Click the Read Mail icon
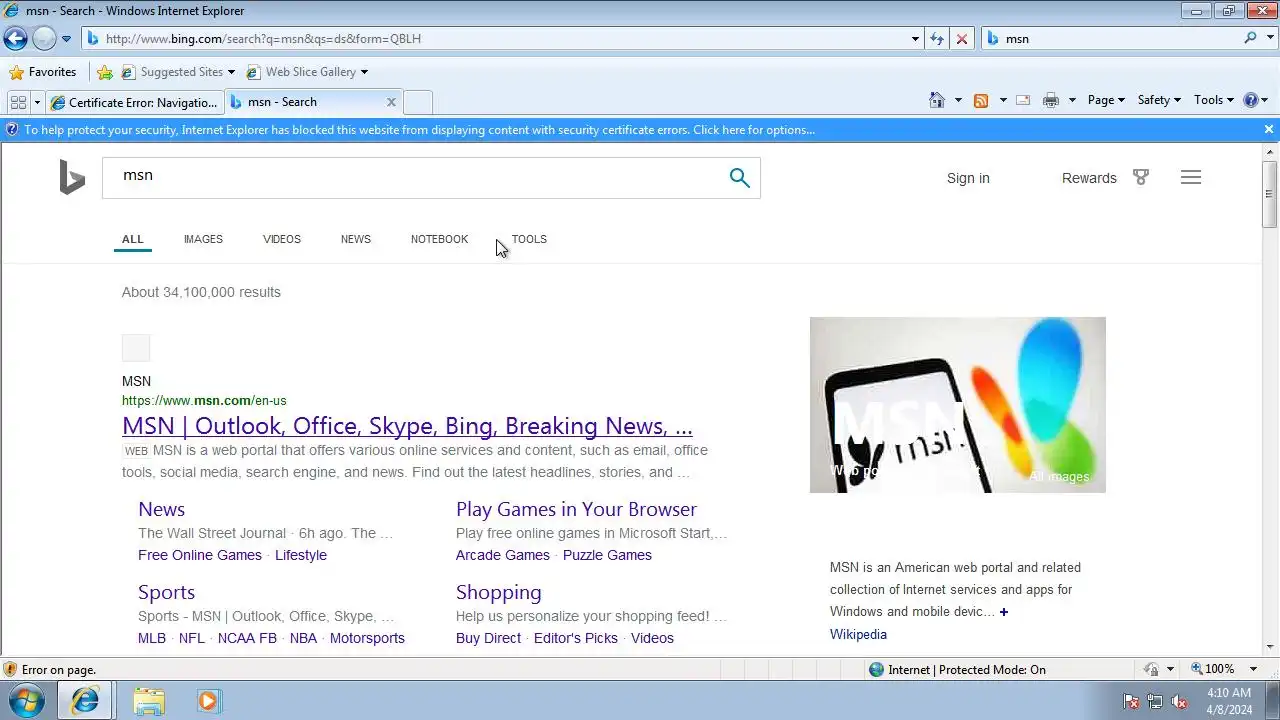This screenshot has width=1280, height=720. tap(1023, 100)
